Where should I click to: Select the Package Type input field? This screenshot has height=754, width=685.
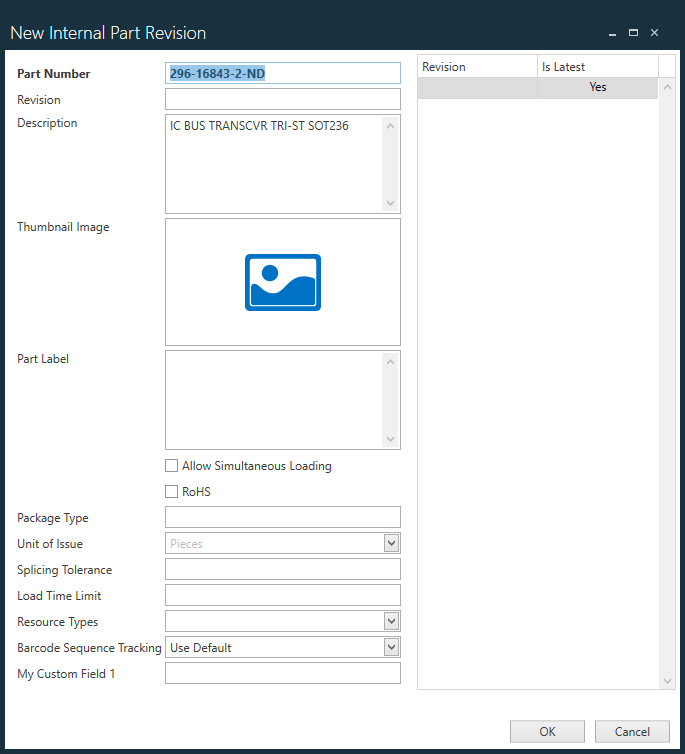click(282, 517)
